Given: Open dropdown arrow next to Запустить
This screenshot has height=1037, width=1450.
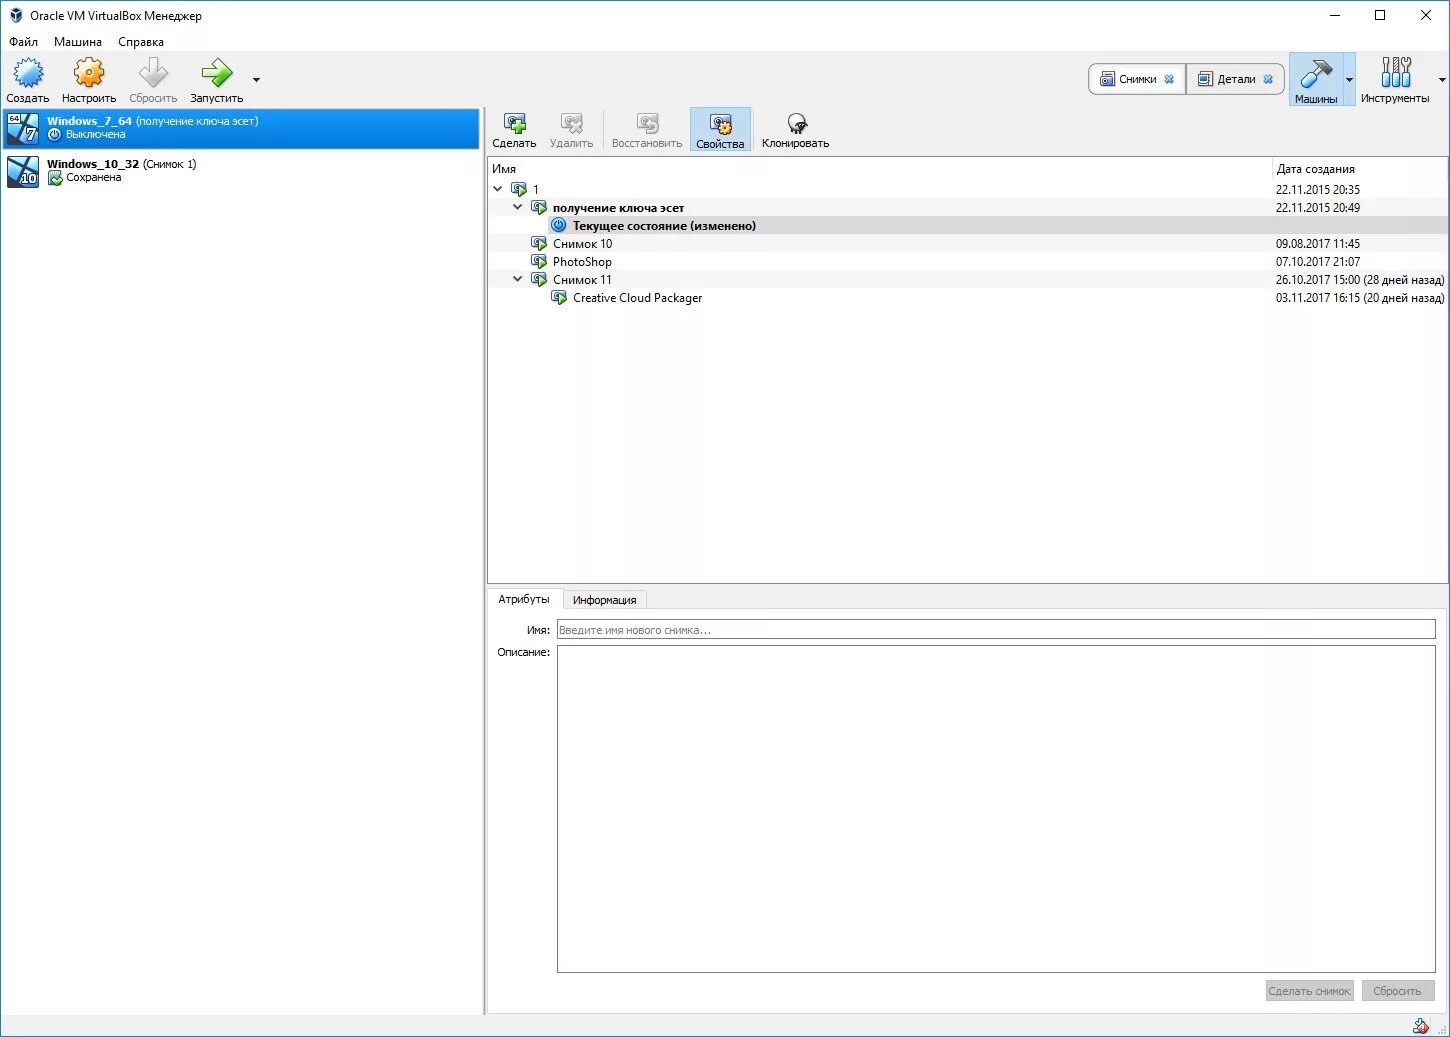Looking at the screenshot, I should [256, 80].
